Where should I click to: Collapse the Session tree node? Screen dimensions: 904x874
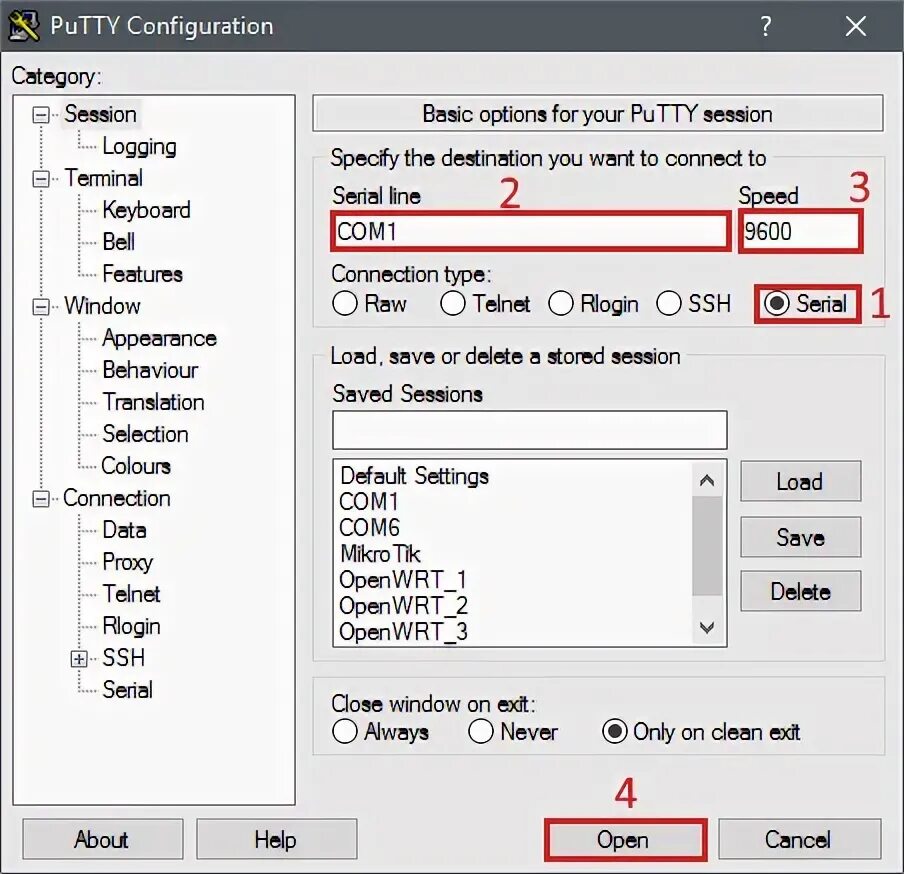pyautogui.click(x=40, y=115)
